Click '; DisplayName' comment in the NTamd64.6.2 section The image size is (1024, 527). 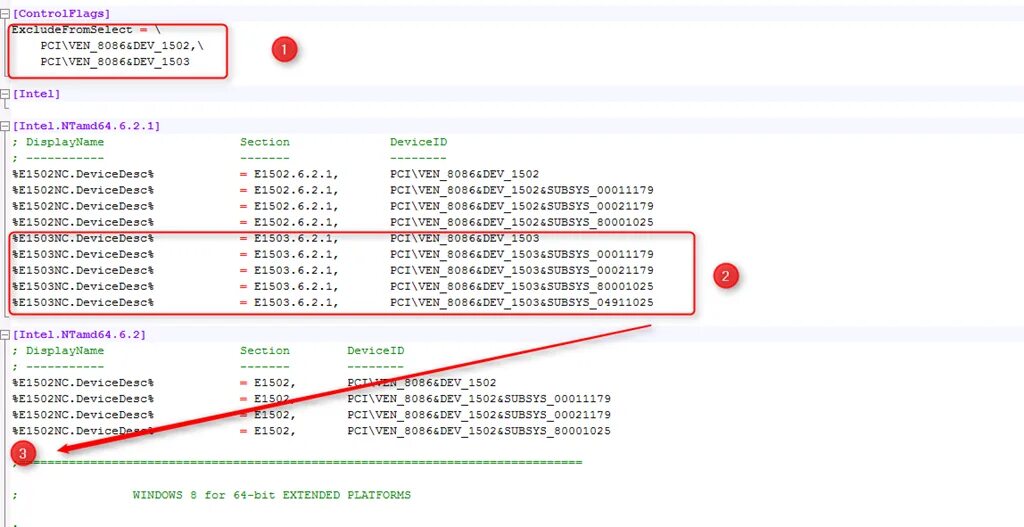point(58,351)
